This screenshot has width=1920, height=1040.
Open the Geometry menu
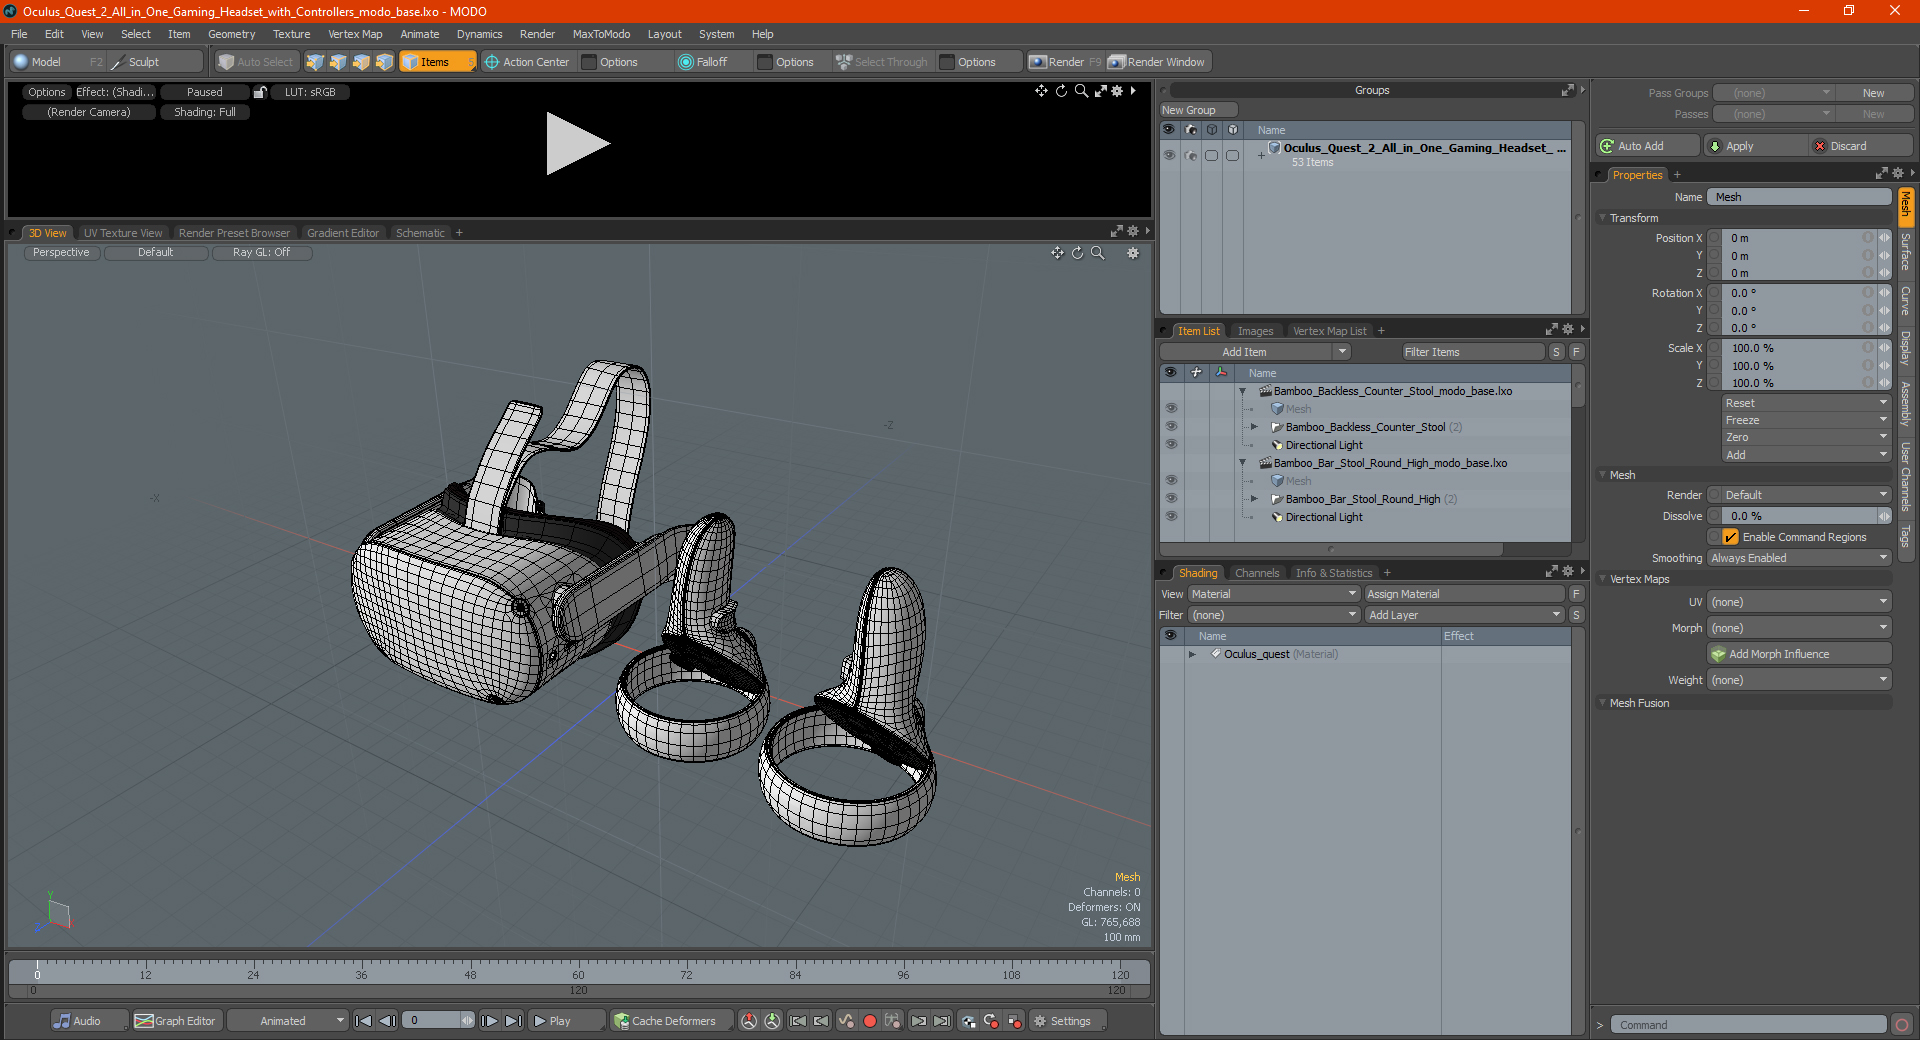pyautogui.click(x=231, y=34)
